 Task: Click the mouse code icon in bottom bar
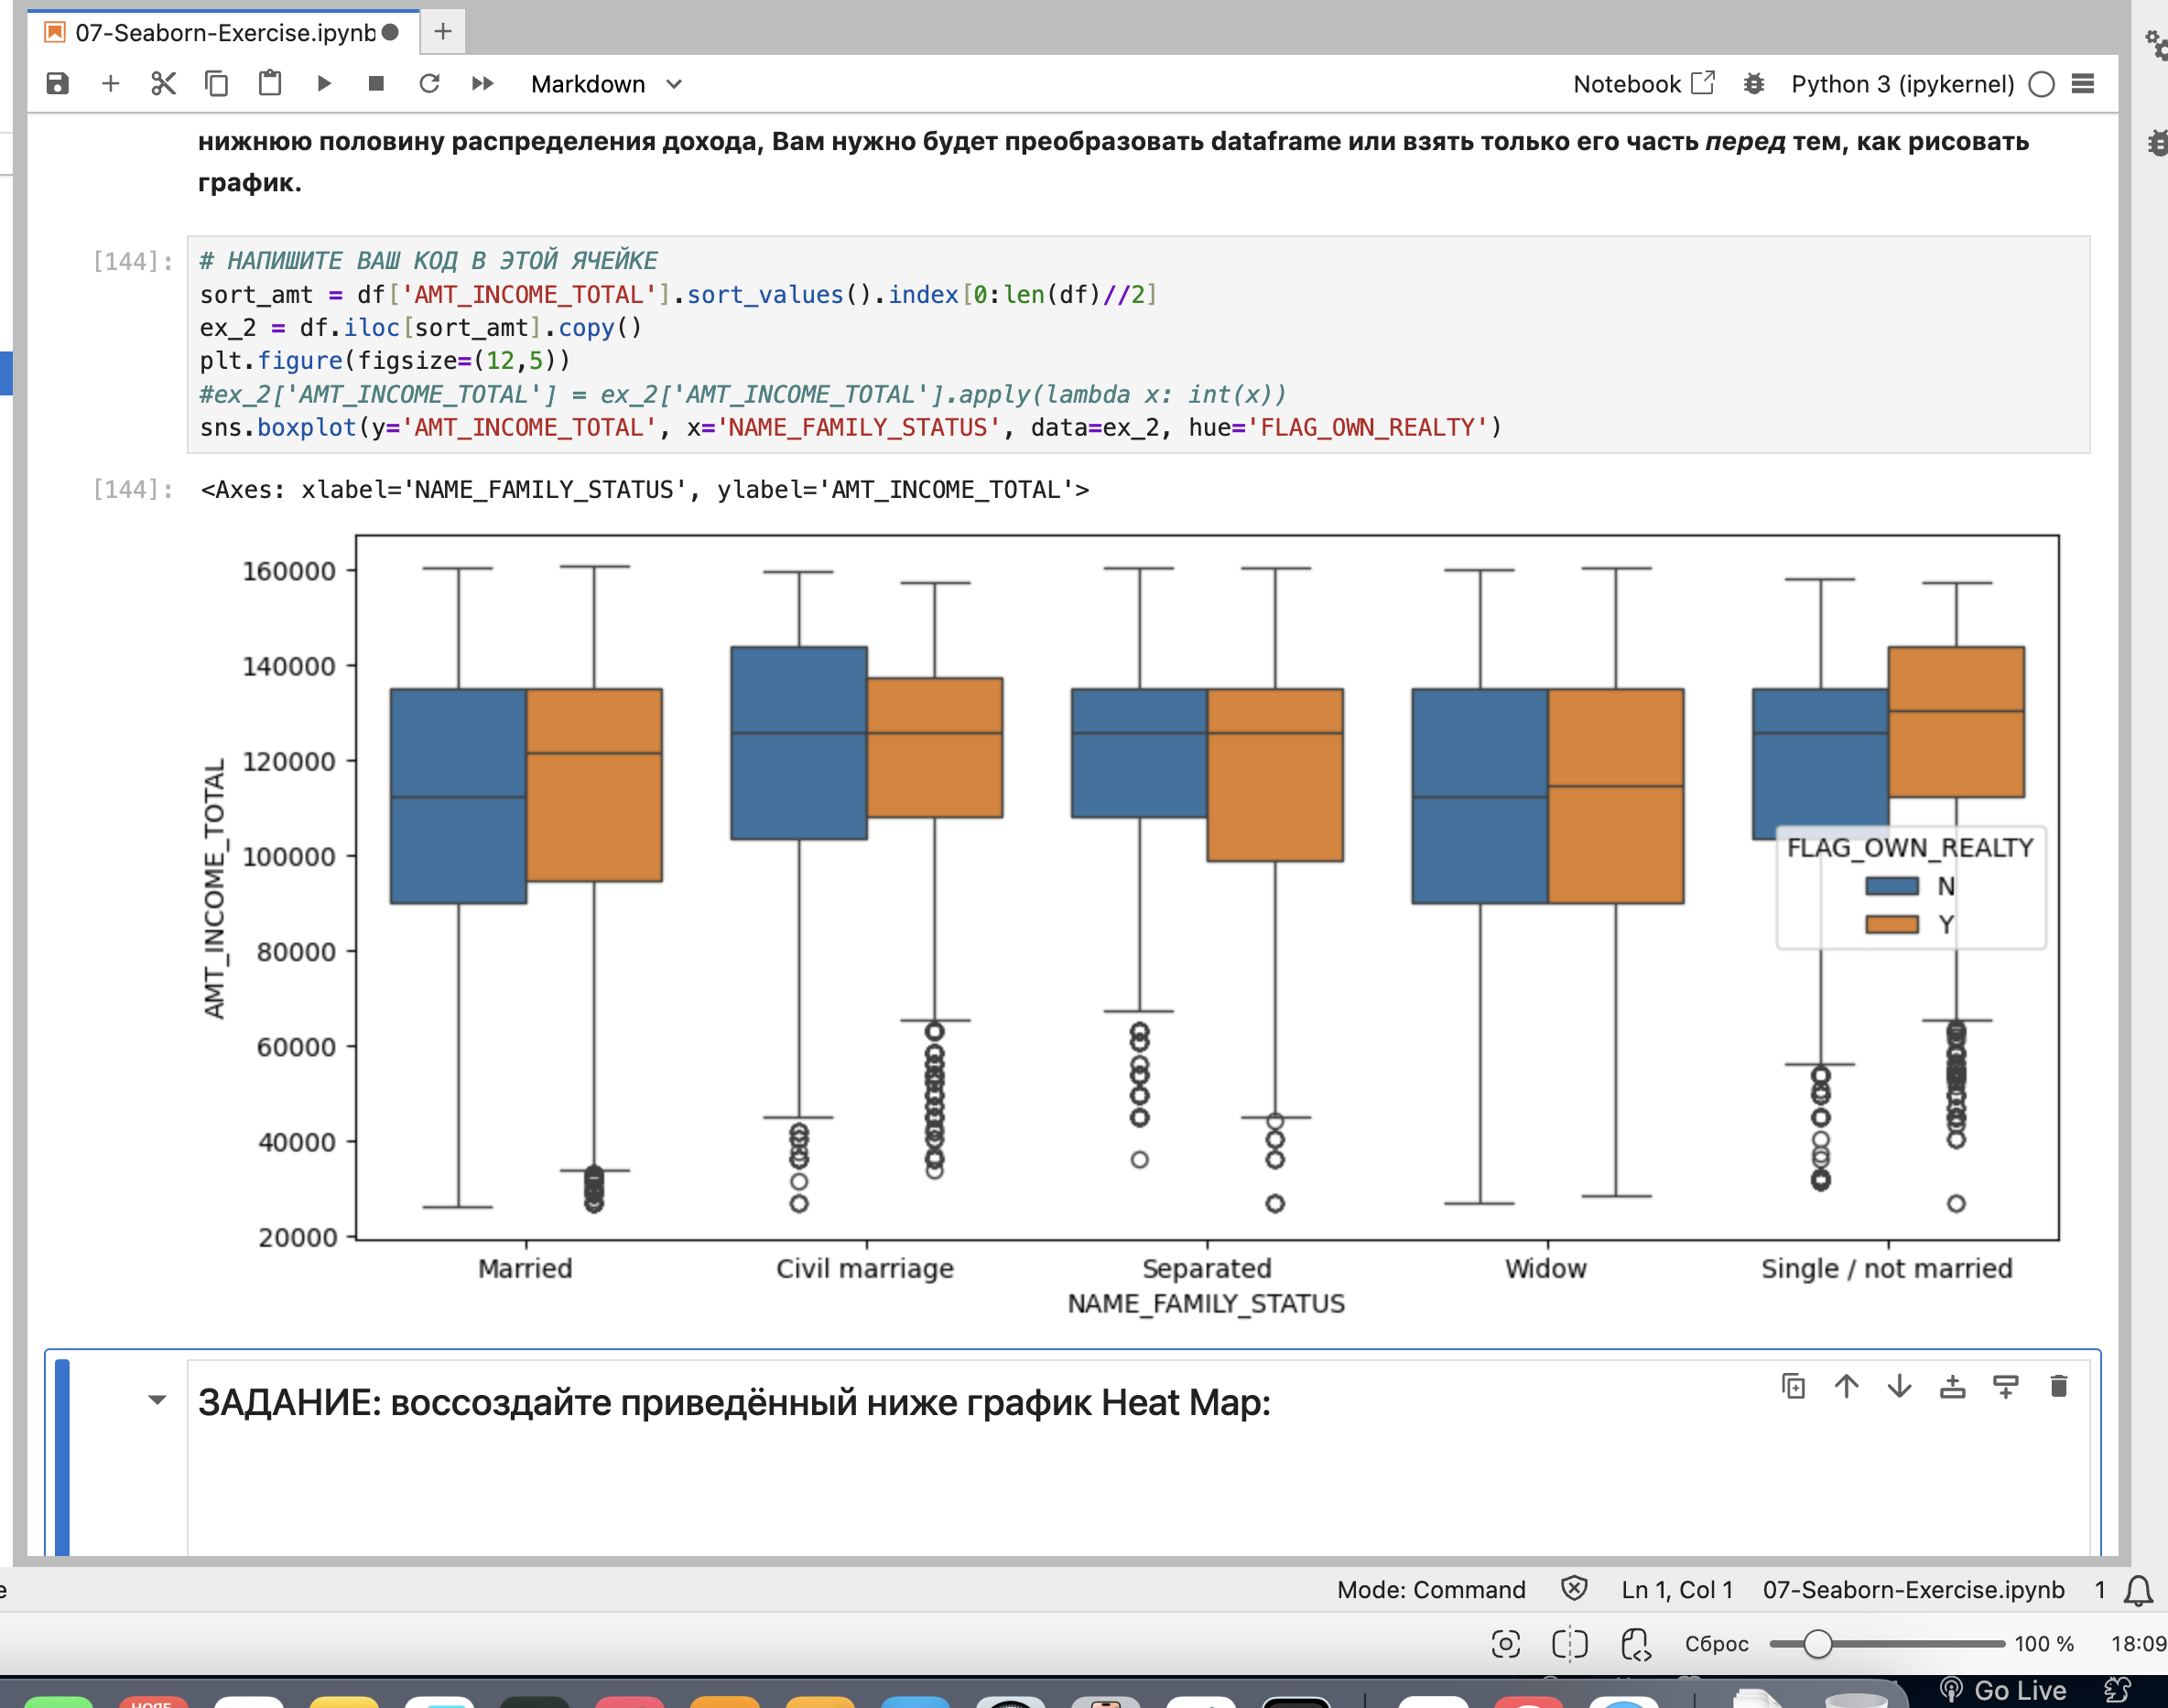click(1635, 1644)
